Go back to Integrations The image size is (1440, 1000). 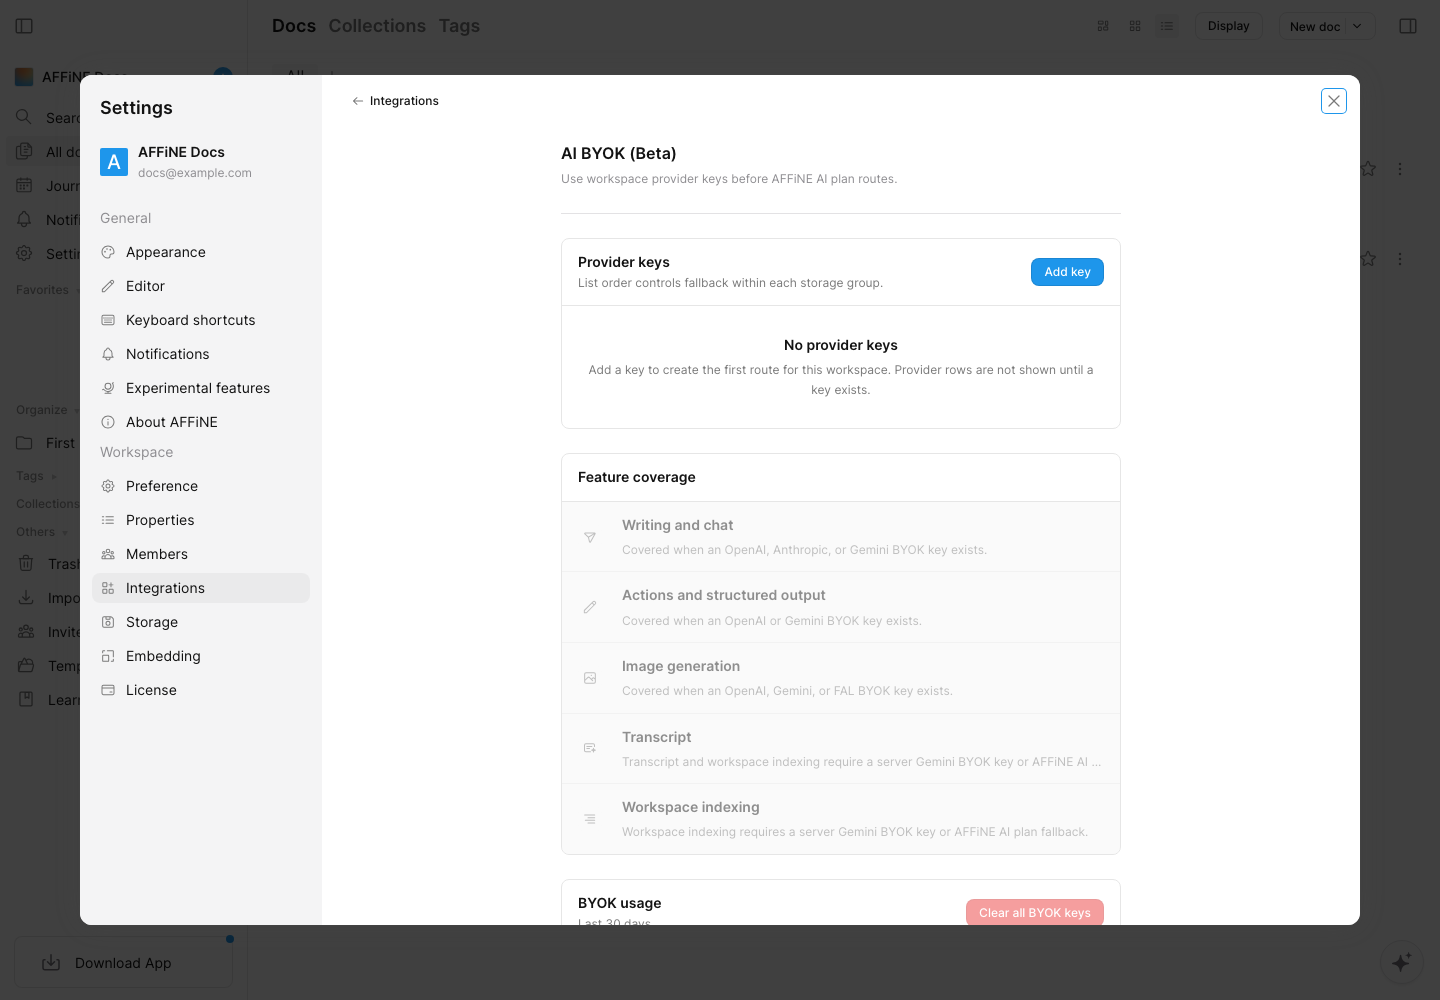[x=395, y=101]
